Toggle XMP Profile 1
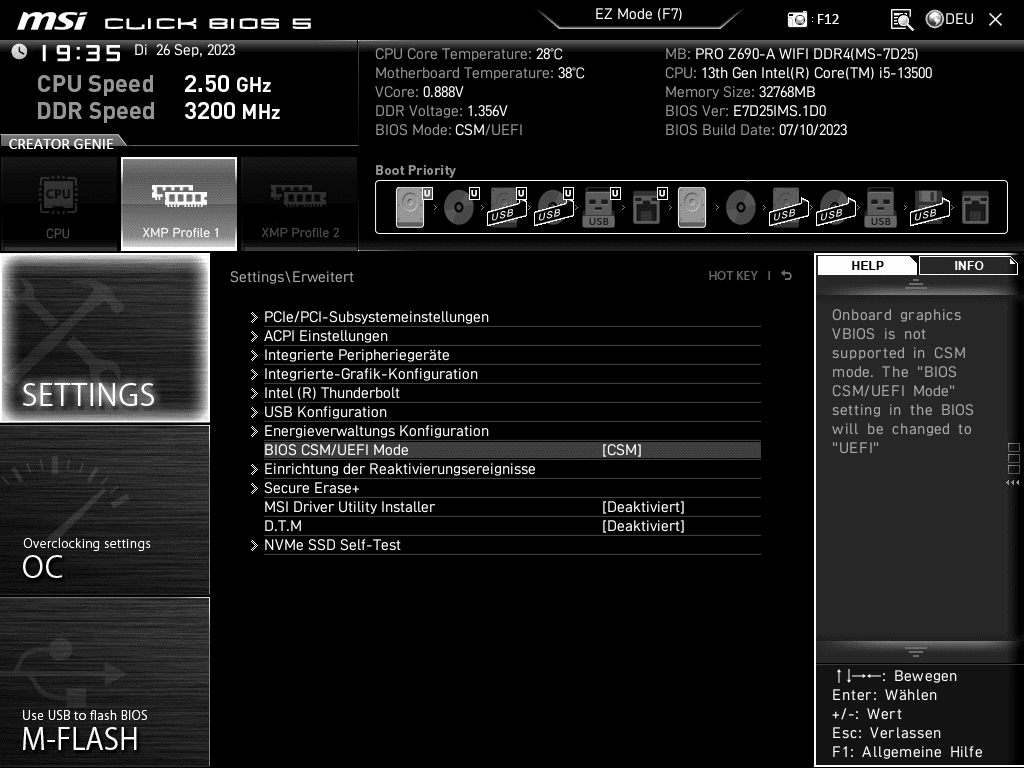The image size is (1024, 768). click(x=179, y=204)
